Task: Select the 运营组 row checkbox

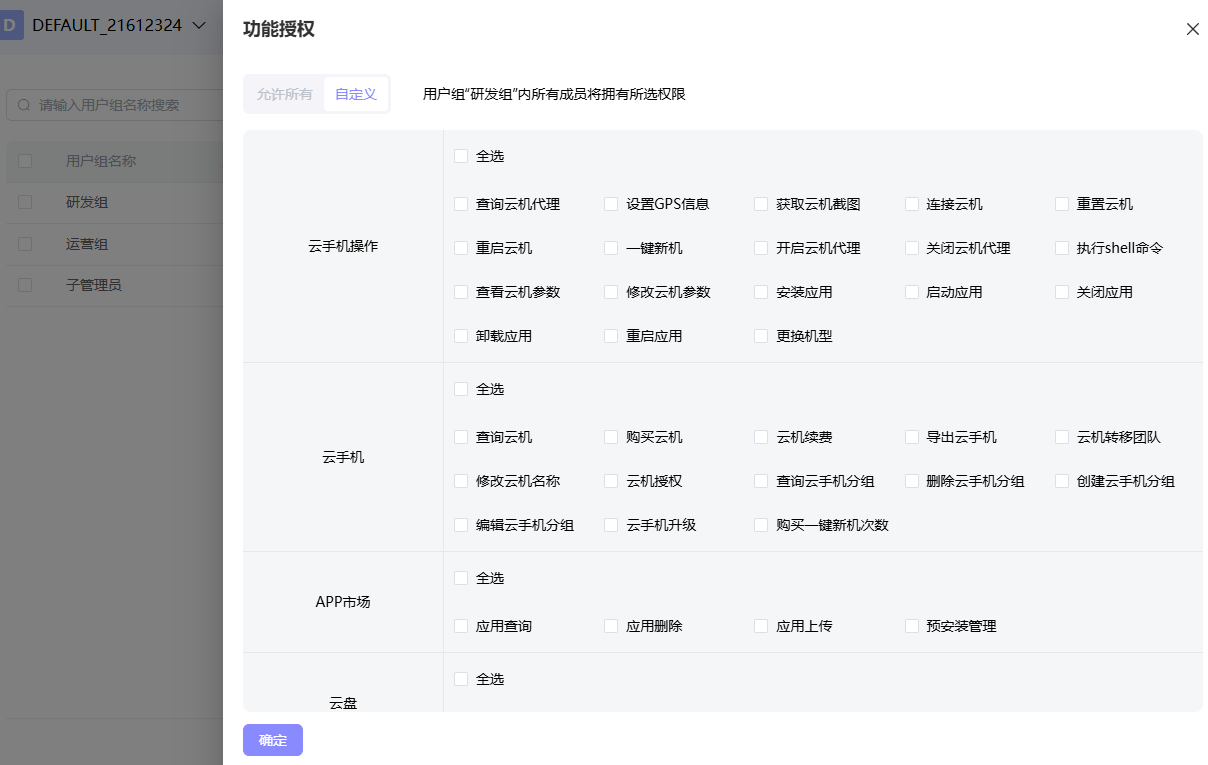Action: click(25, 244)
